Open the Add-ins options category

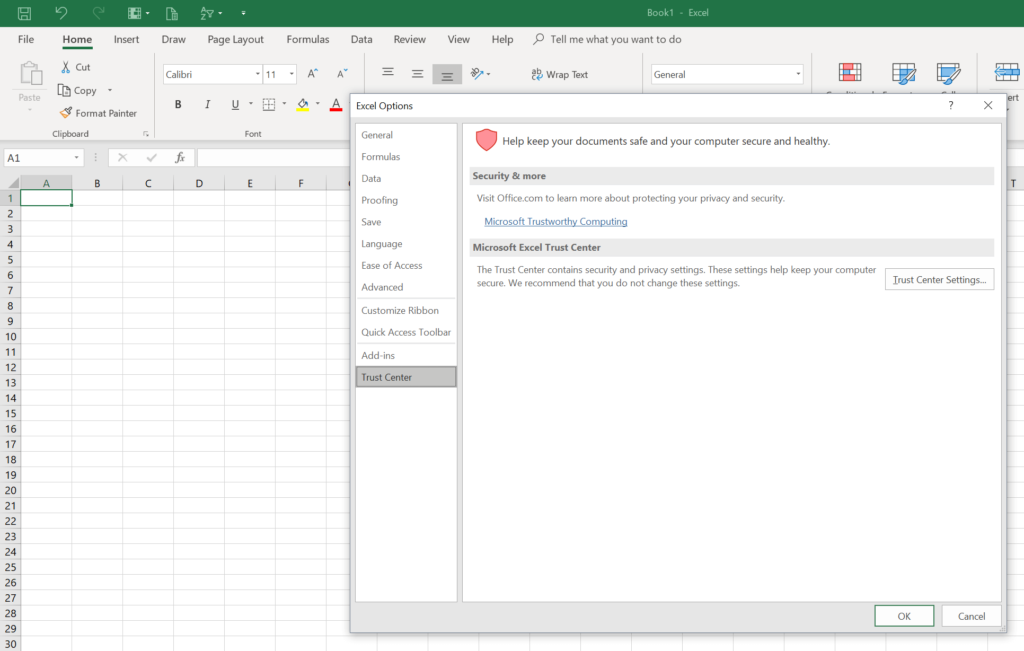pyautogui.click(x=406, y=356)
